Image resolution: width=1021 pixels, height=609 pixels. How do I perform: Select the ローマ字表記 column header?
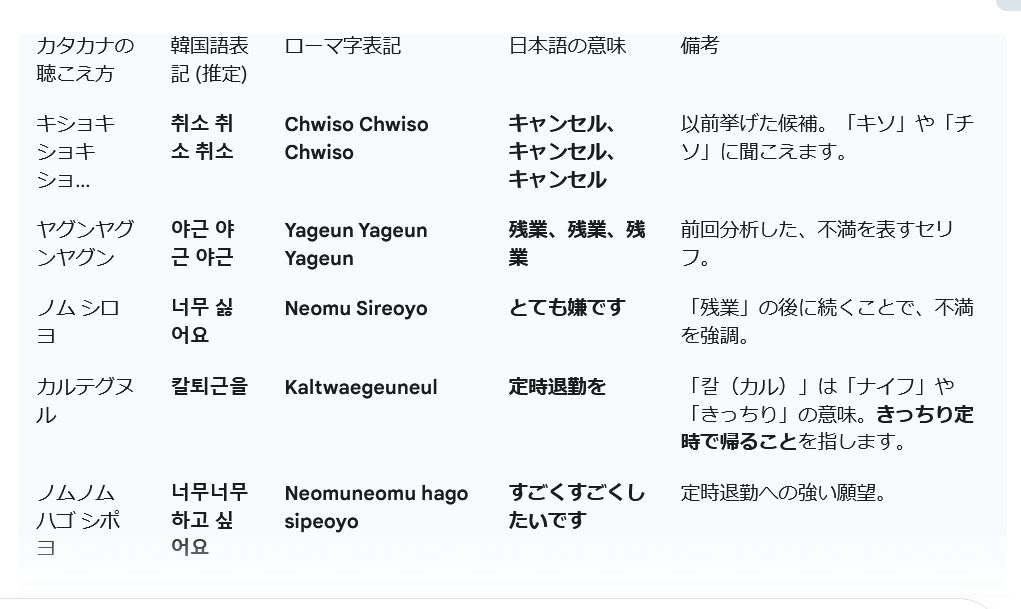click(x=342, y=46)
